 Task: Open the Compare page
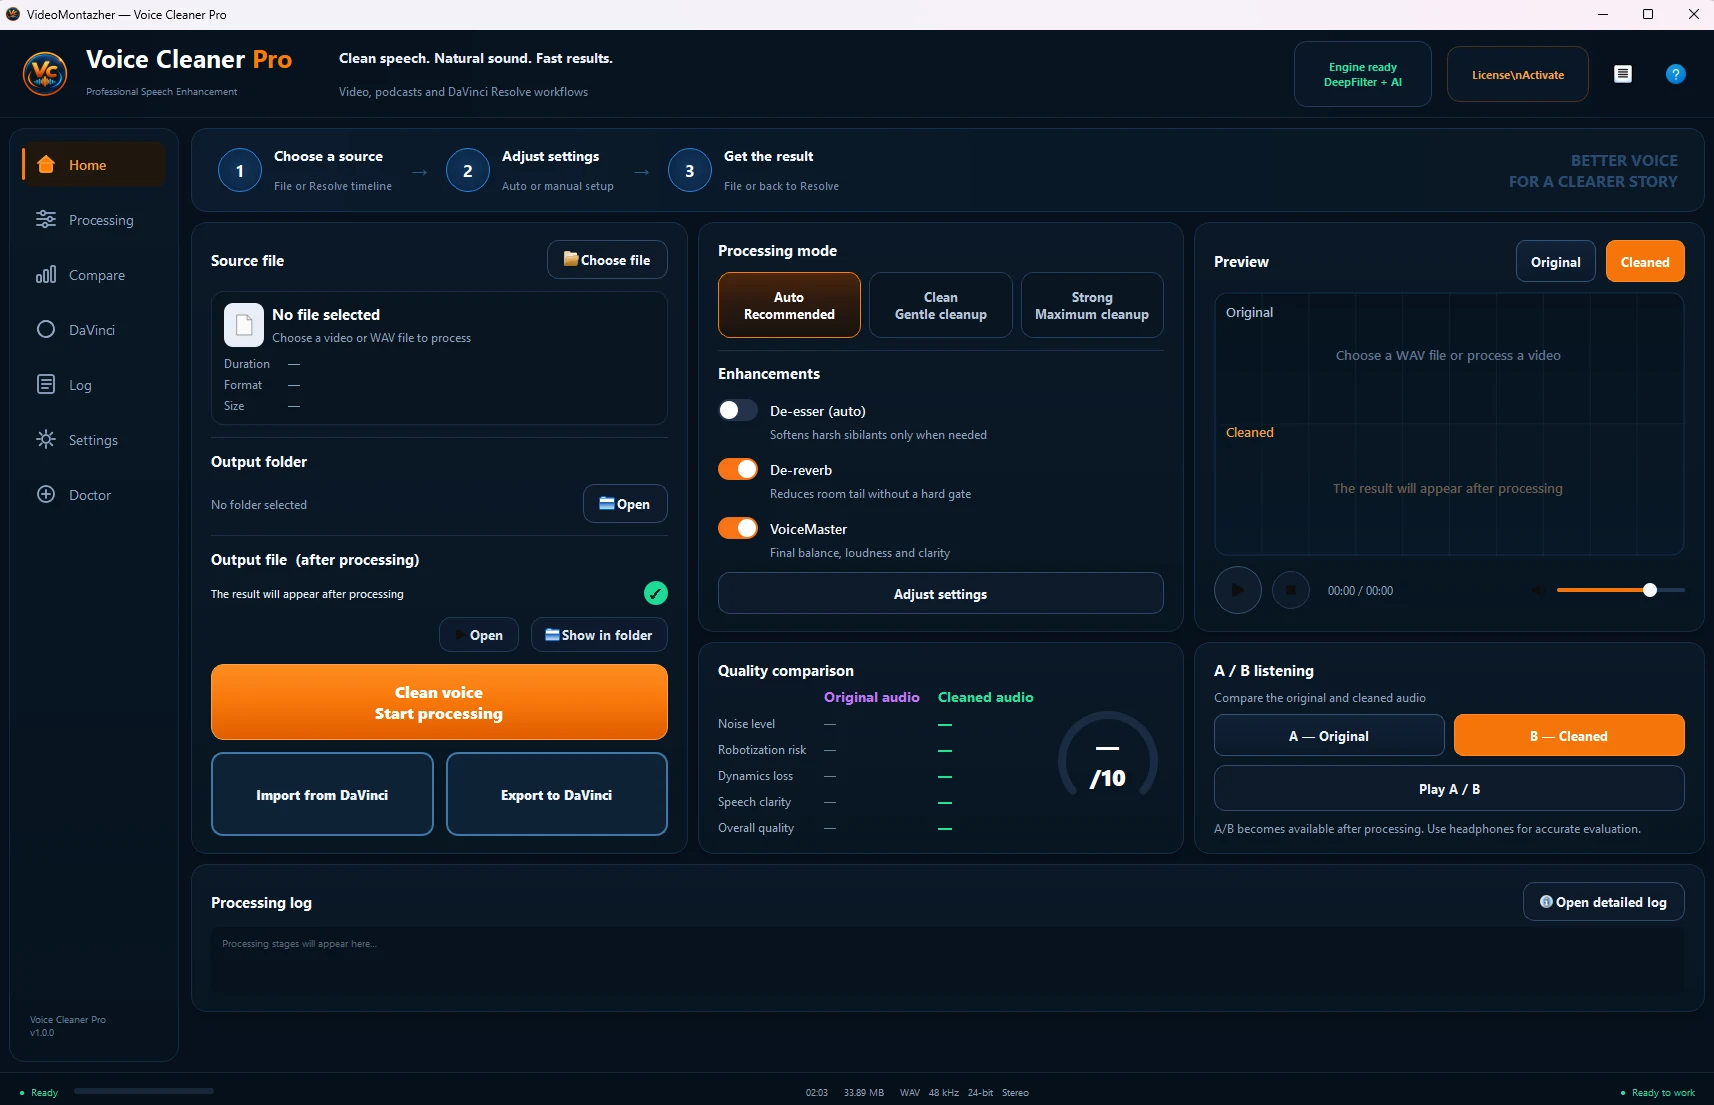(94, 275)
